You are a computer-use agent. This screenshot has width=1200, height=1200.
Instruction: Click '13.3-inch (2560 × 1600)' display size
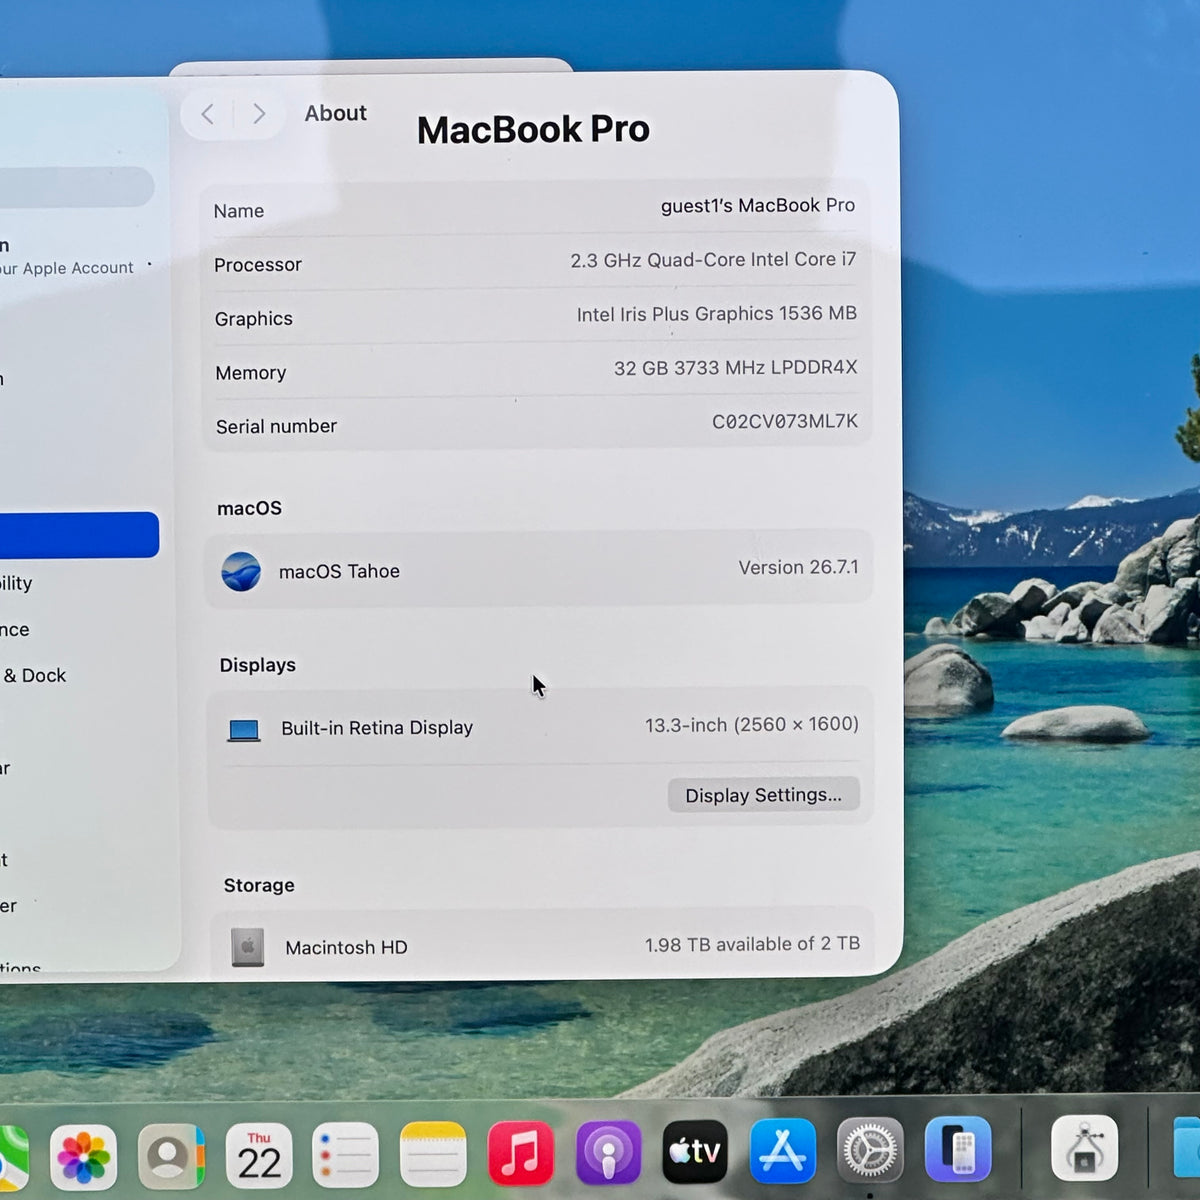pos(752,725)
